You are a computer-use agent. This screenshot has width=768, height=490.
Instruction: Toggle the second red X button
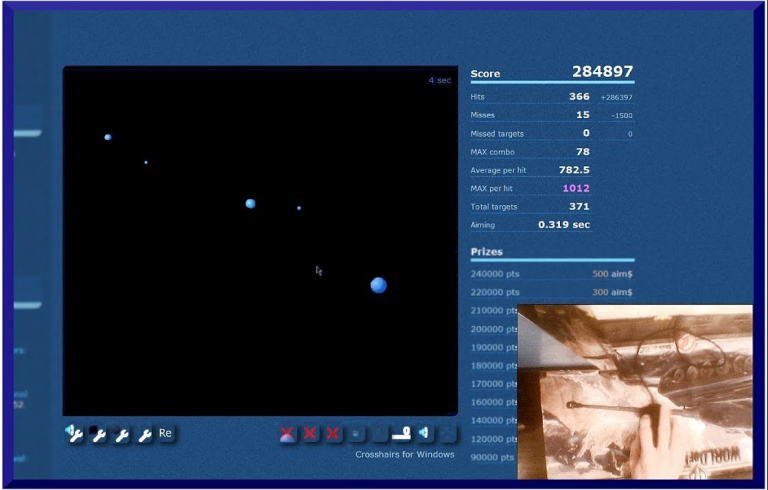click(311, 433)
